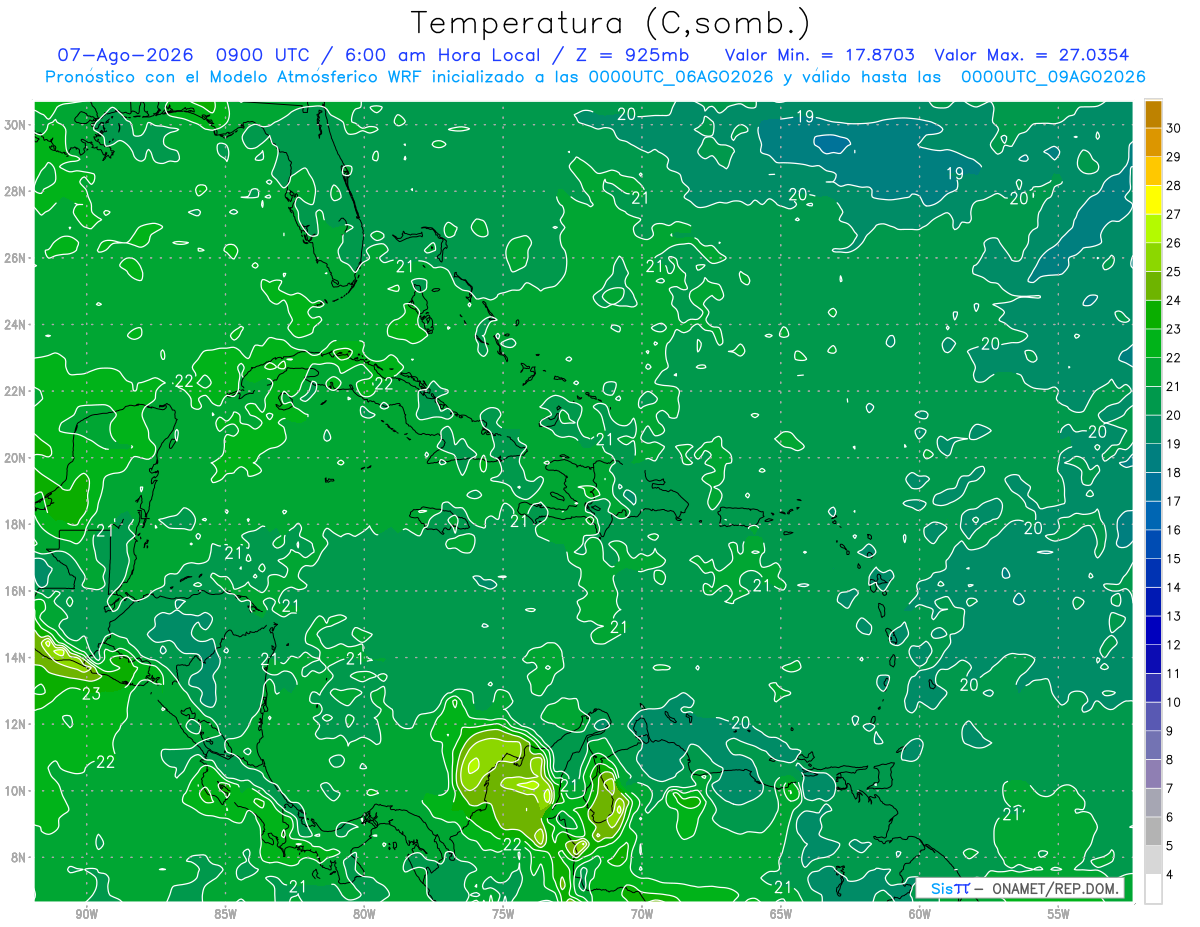Click the legend label "30"
The height and width of the screenshot is (927, 1200).
pos(1174,128)
